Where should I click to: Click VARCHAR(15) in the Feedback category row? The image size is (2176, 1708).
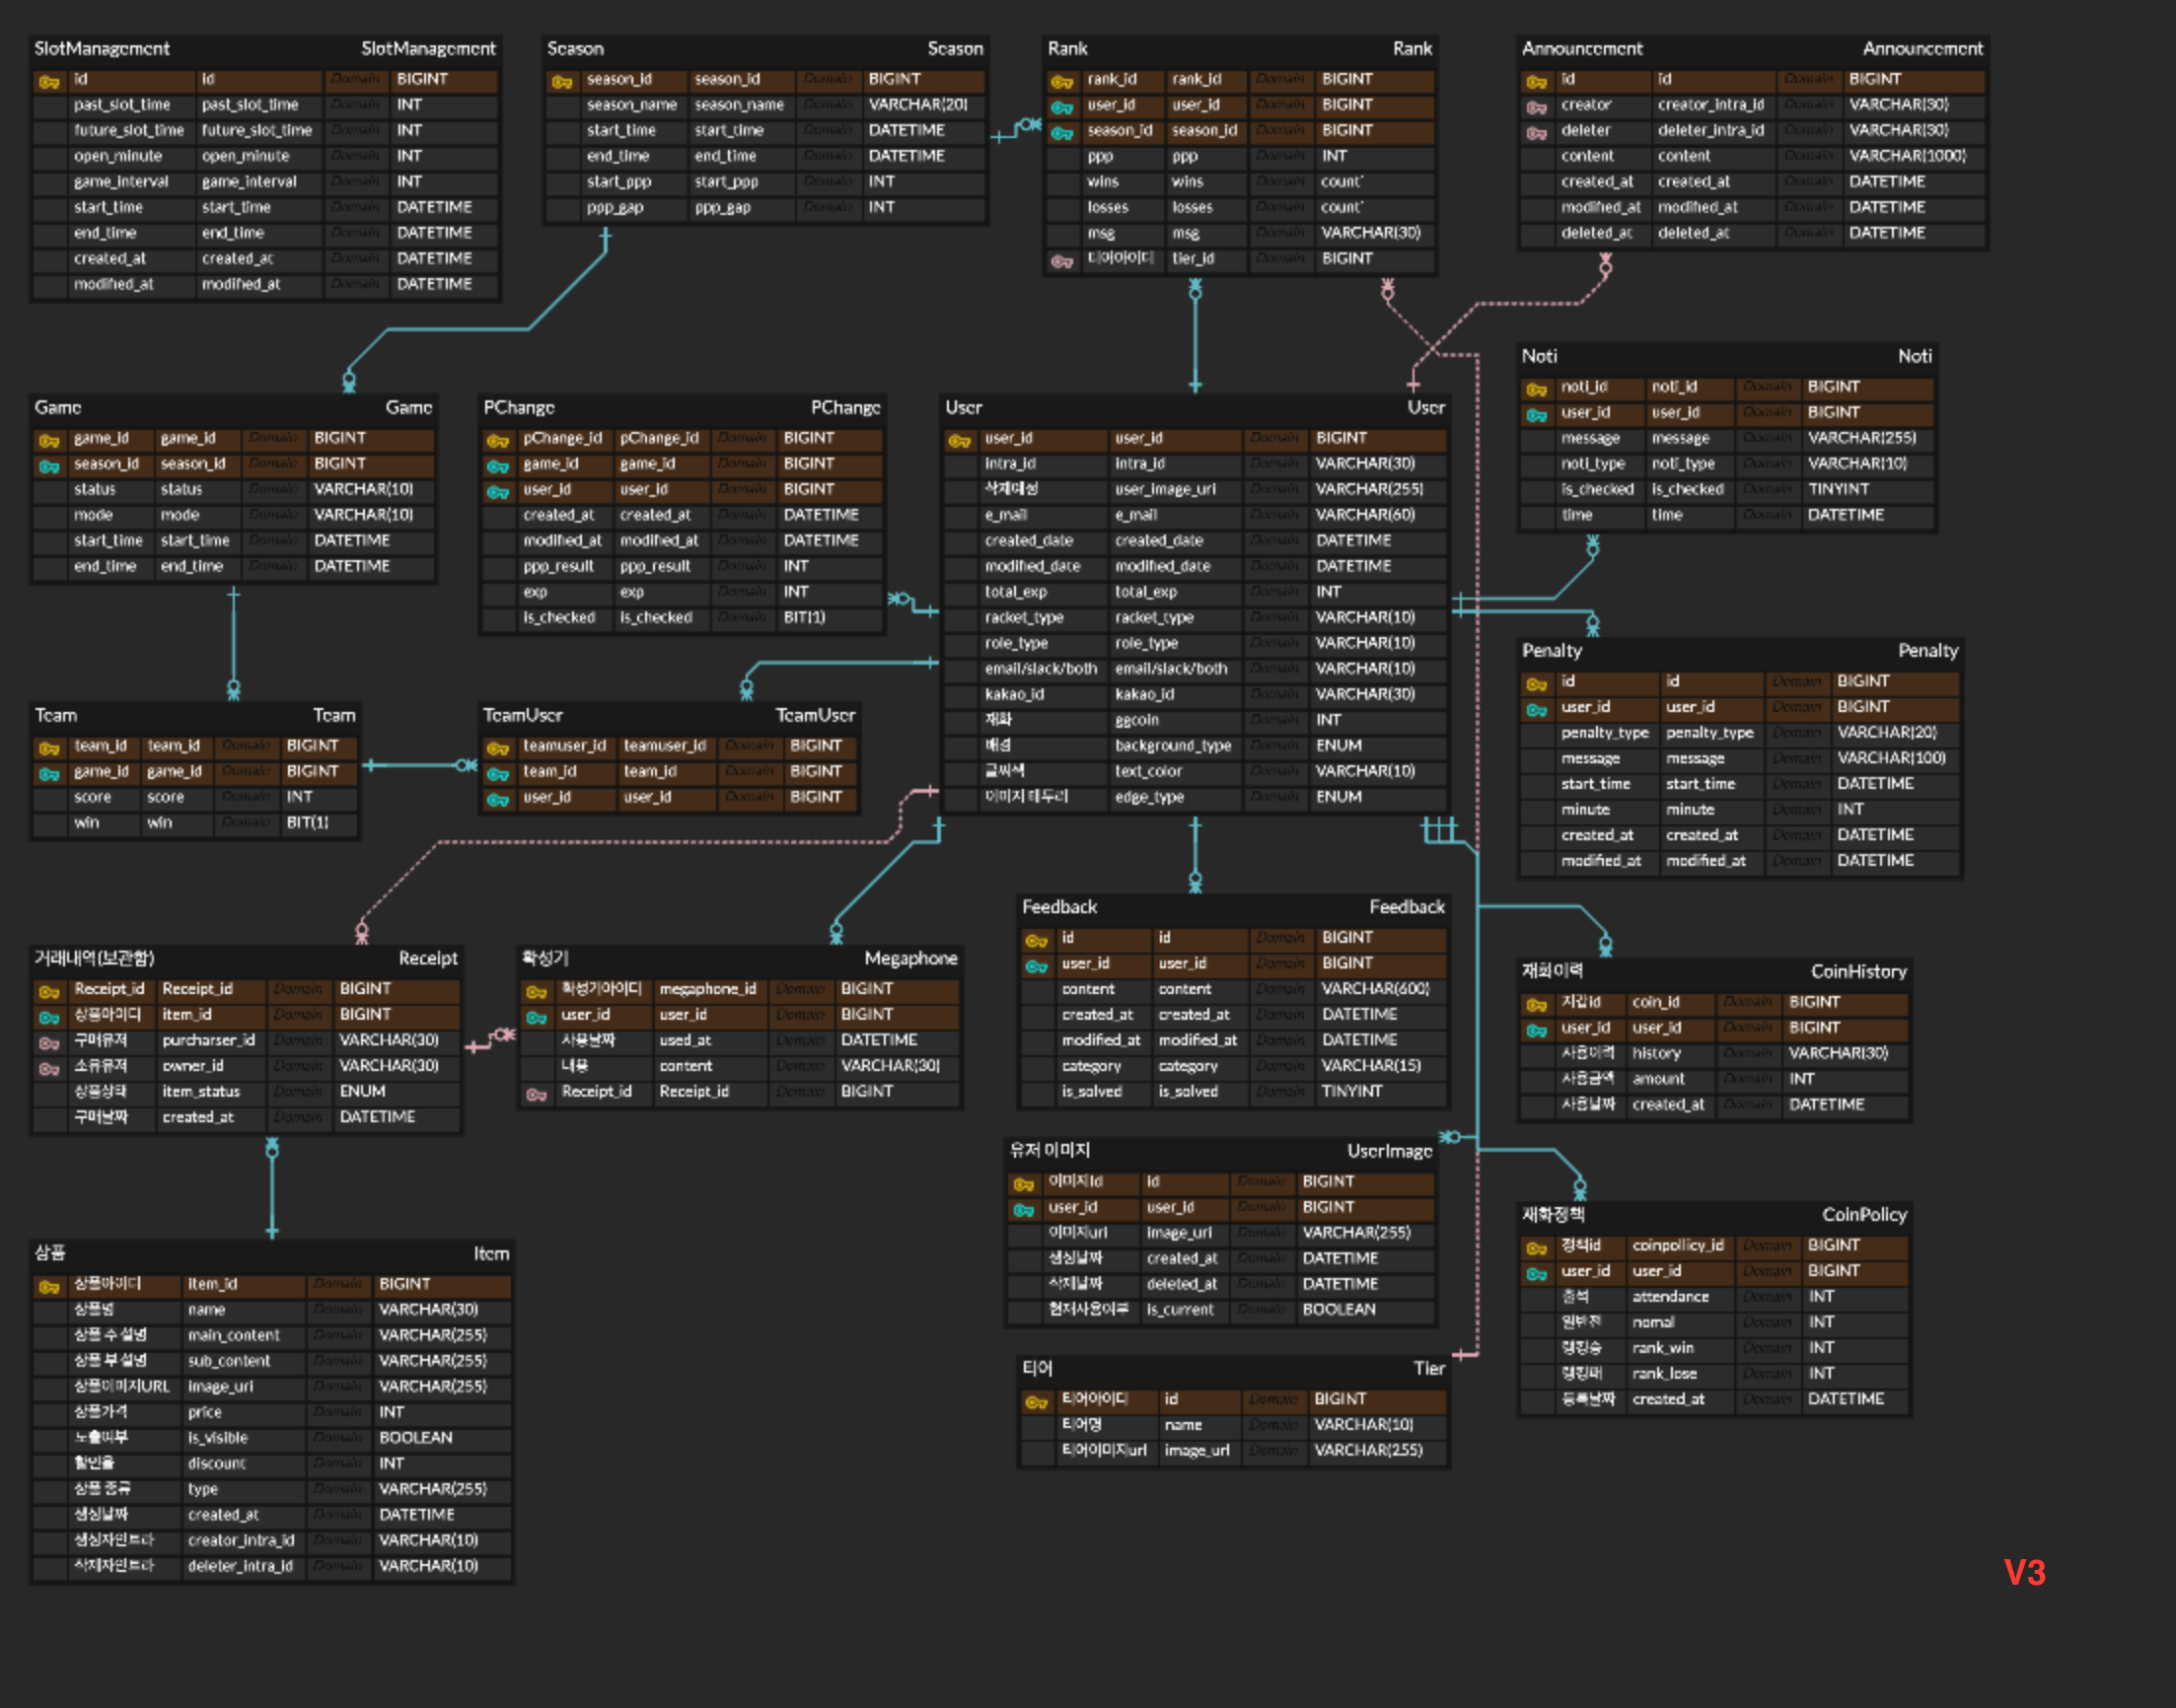(x=1371, y=1066)
